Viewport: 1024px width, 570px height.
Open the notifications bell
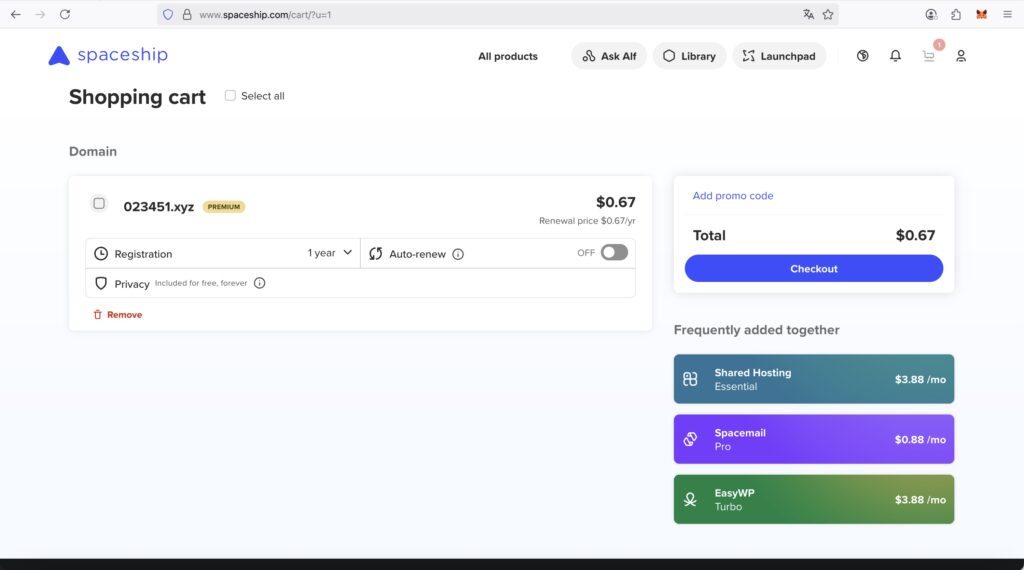895,56
